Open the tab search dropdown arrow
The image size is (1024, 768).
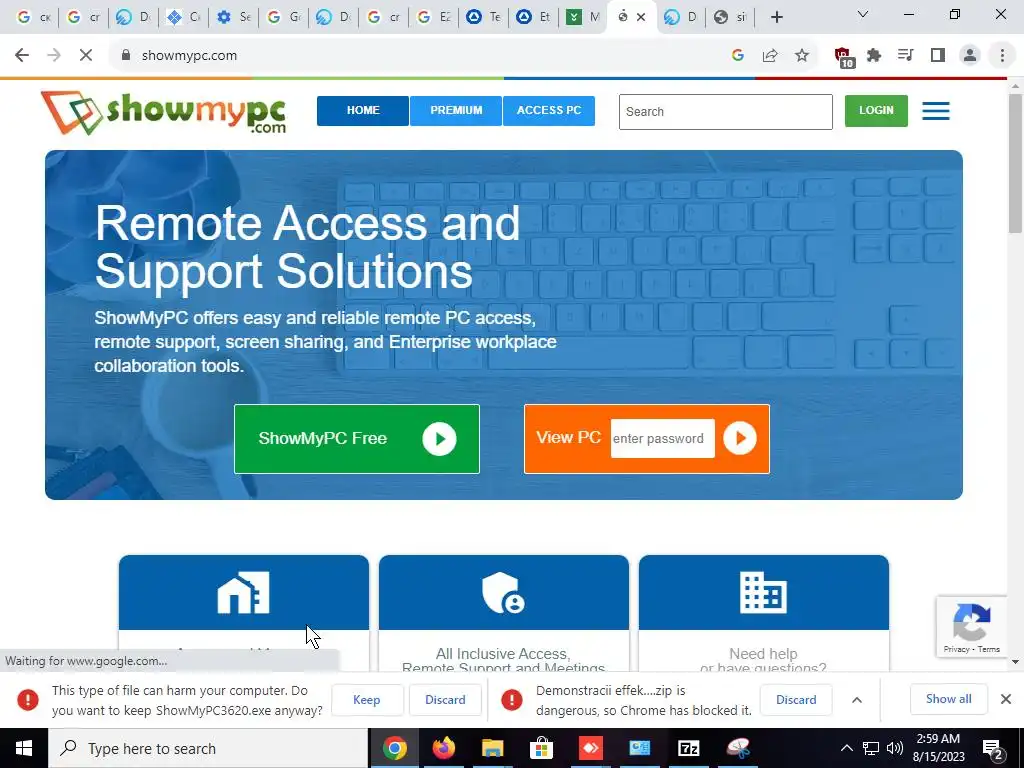coord(863,14)
